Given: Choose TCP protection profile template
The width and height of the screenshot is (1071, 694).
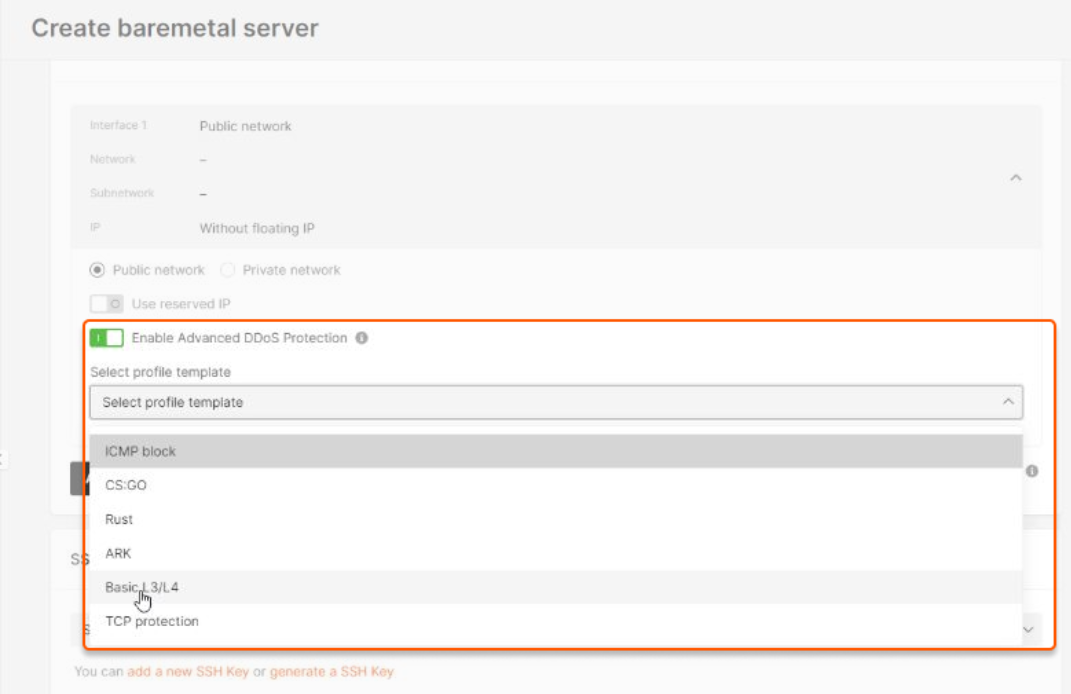Looking at the screenshot, I should click(x=556, y=622).
